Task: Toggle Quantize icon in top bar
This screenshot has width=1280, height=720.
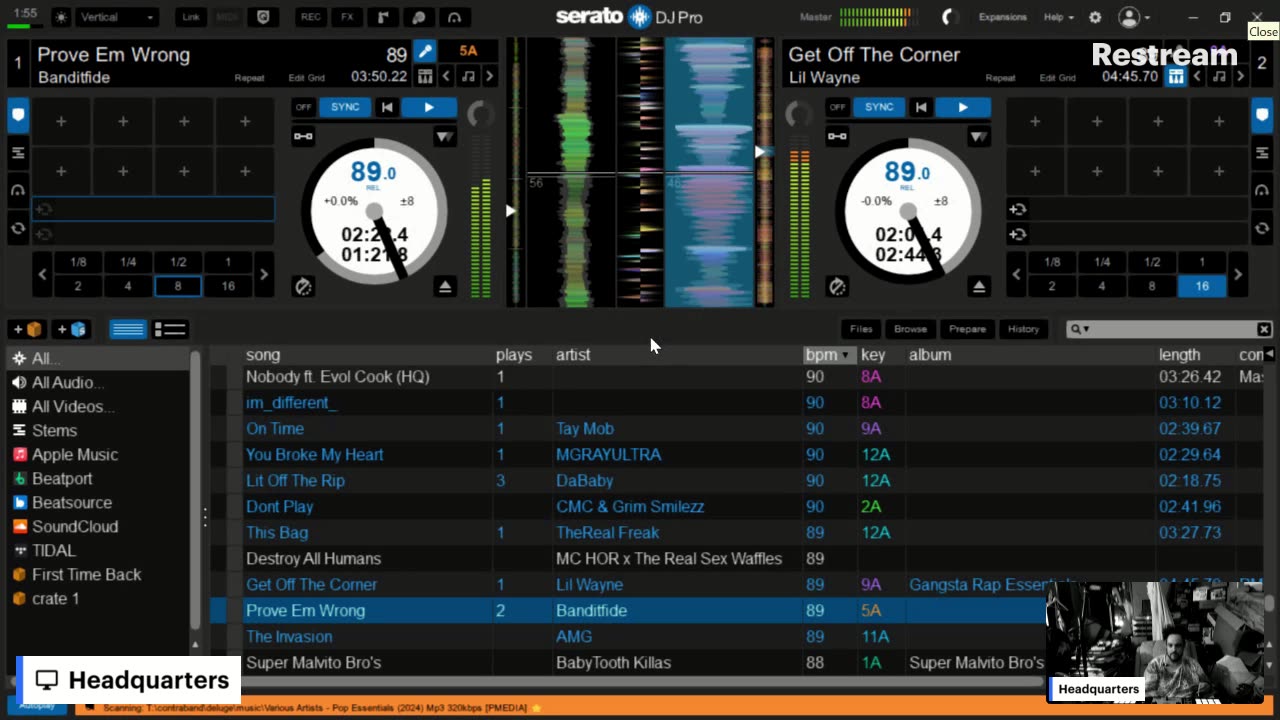Action: (263, 17)
